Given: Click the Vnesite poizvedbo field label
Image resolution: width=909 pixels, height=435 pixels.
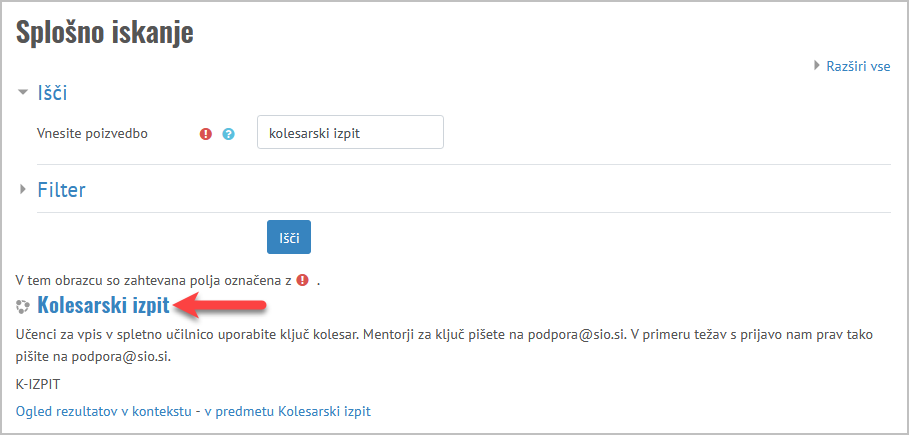Looking at the screenshot, I should (x=92, y=134).
